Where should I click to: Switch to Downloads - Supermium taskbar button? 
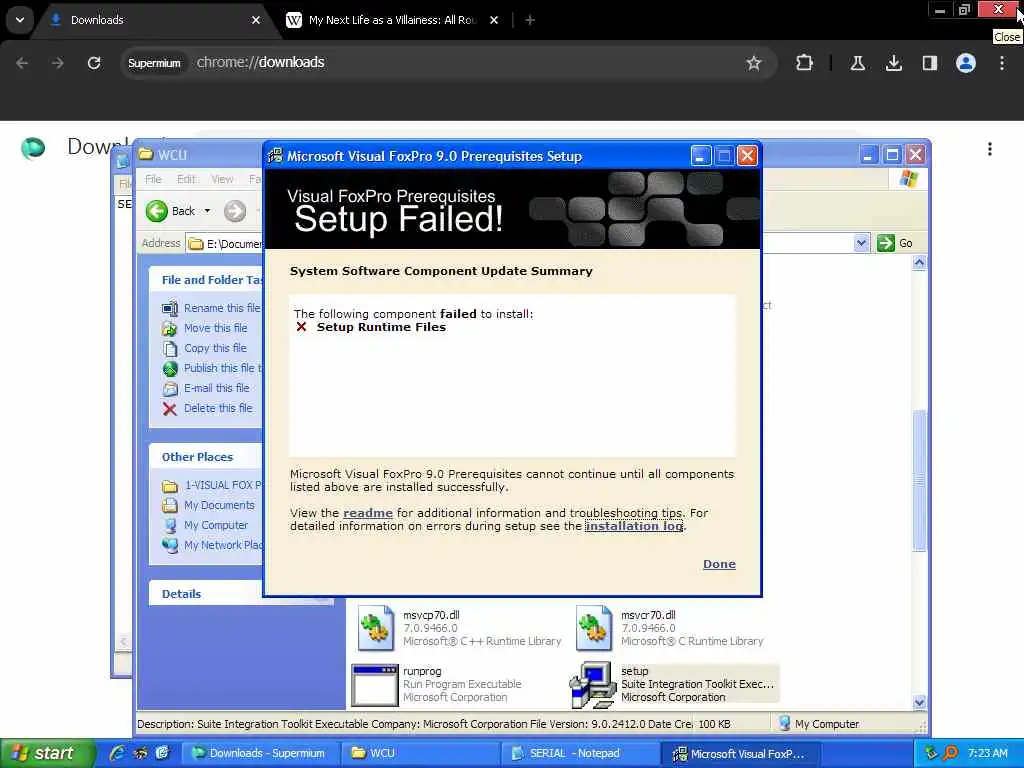261,753
